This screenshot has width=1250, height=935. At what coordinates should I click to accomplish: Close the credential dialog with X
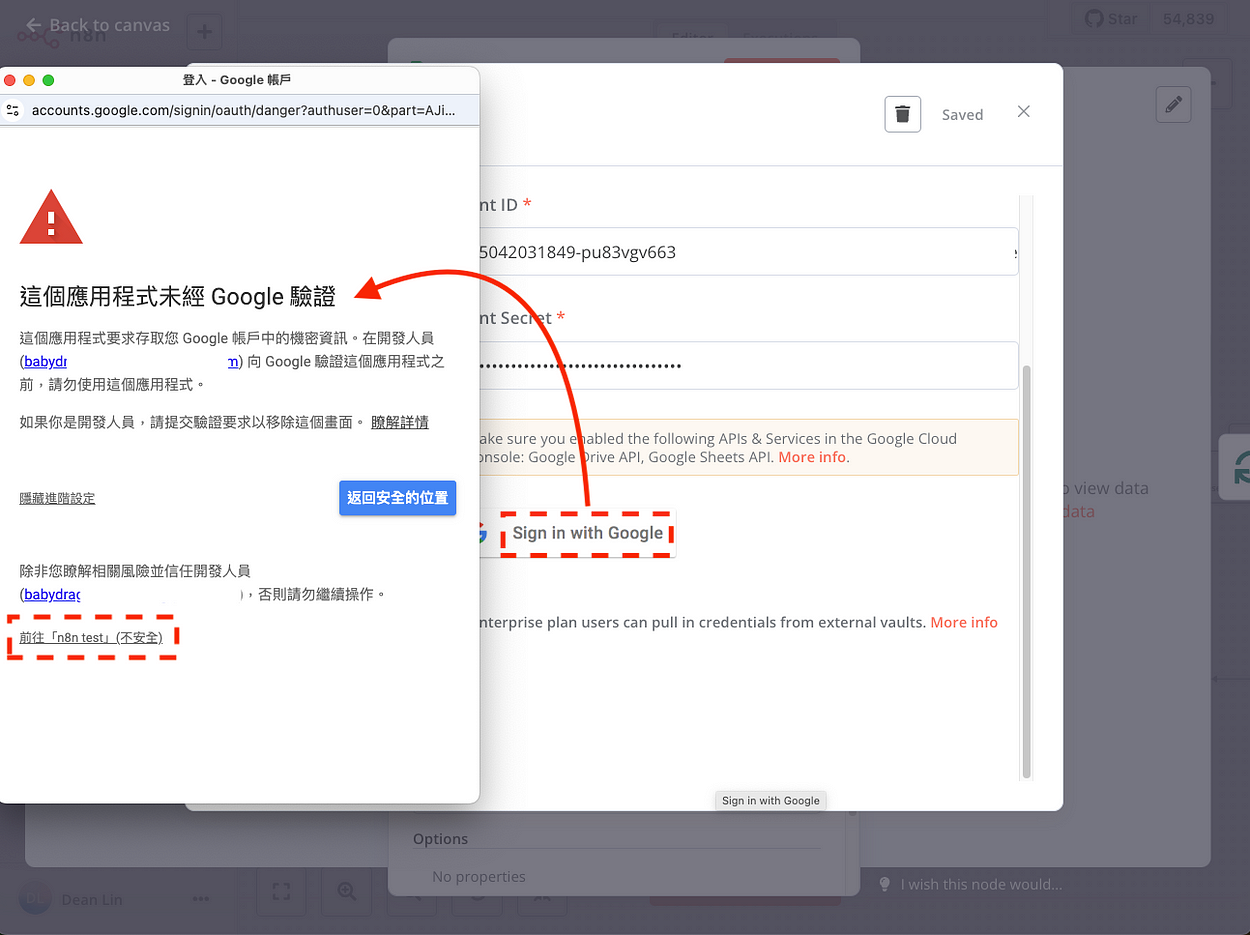coord(1023,112)
